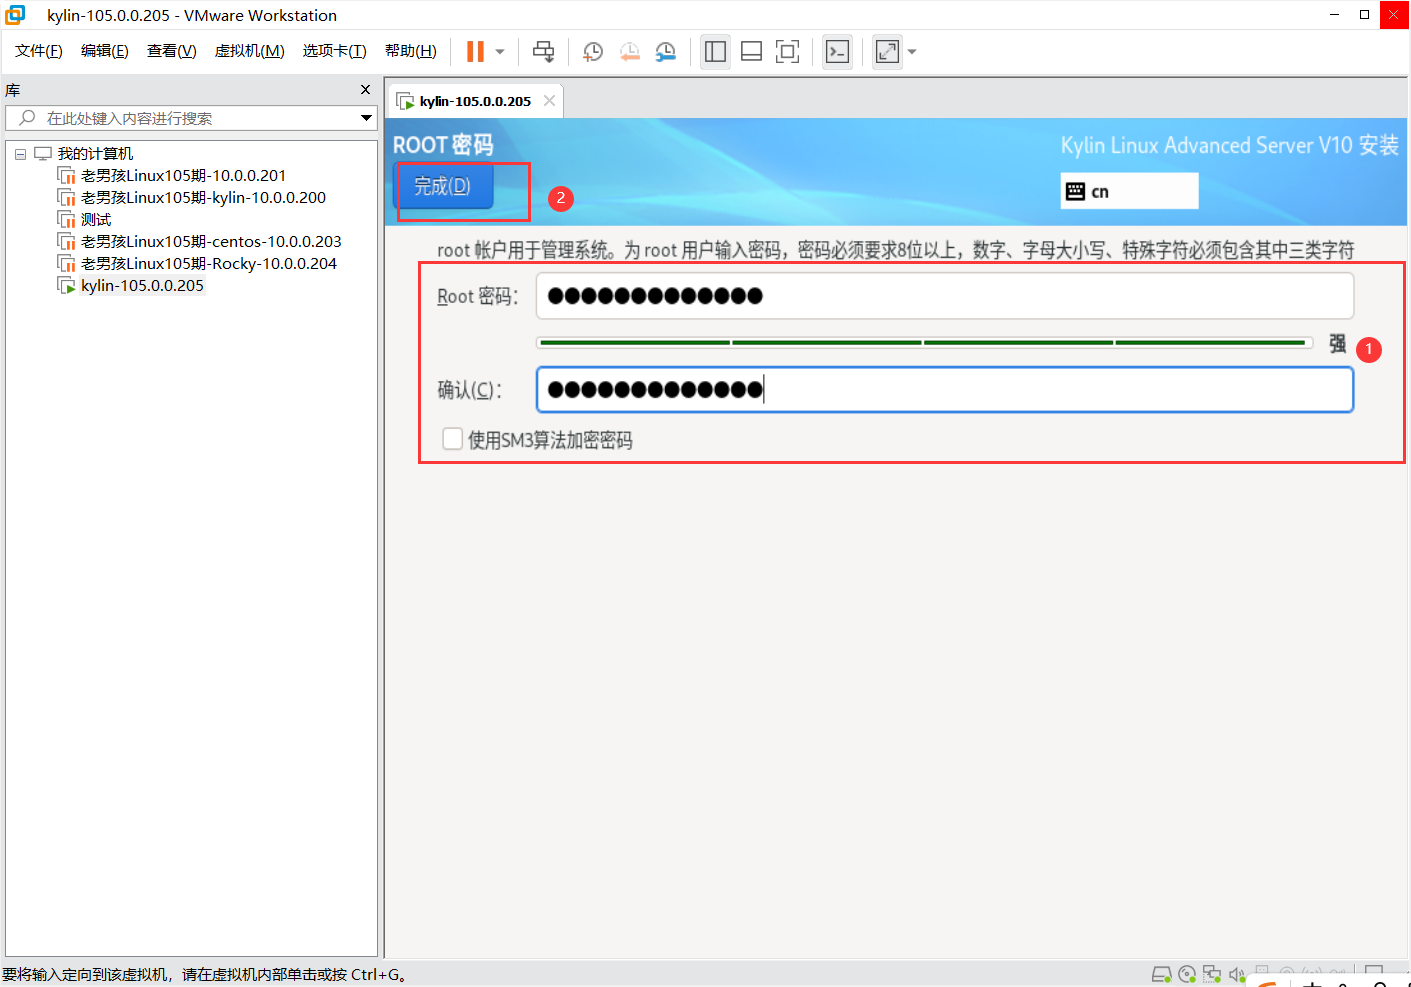Viewport: 1411px width, 987px height.
Task: Switch to the kylin-105.0.0.205 tab
Action: pos(474,101)
